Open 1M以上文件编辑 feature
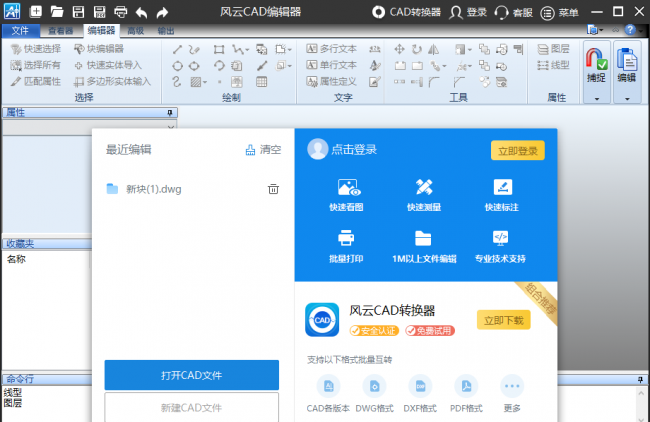 424,246
